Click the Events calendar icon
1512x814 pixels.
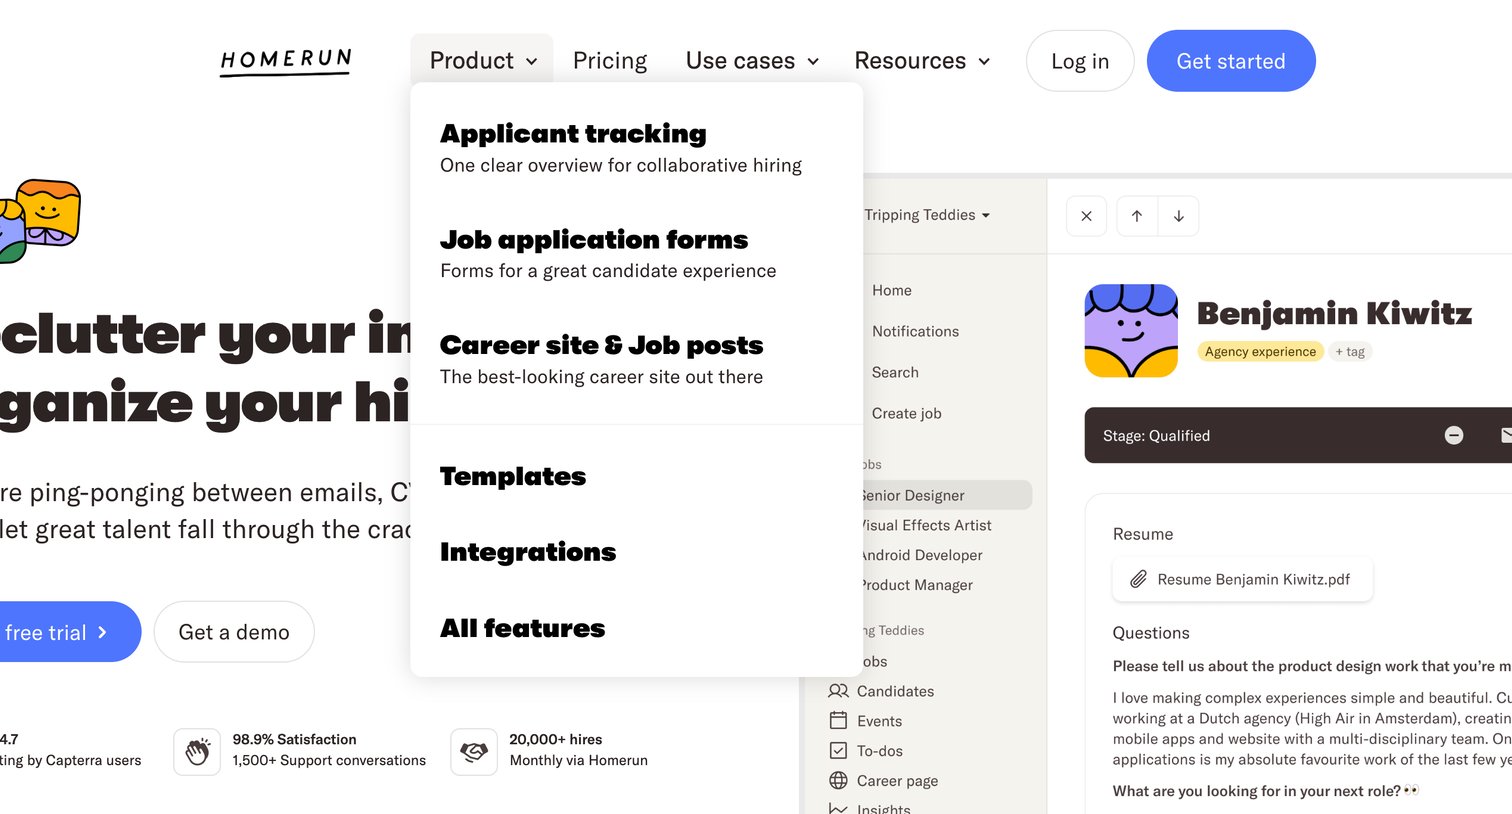(x=838, y=720)
